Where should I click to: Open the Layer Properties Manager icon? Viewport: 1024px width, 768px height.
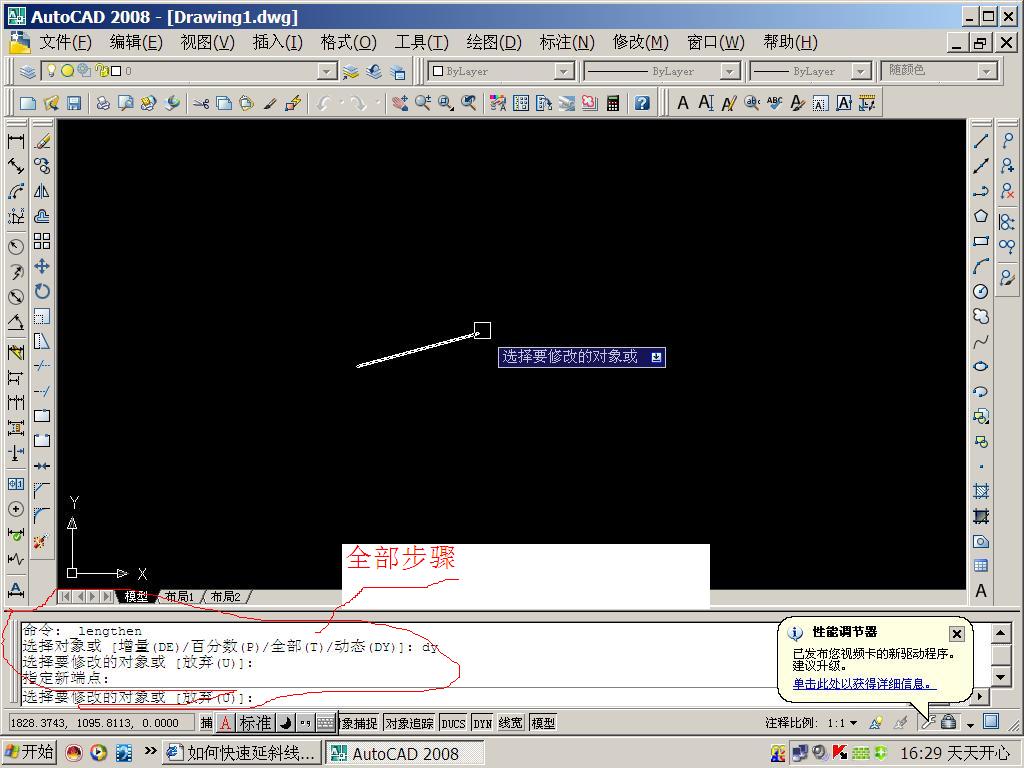click(27, 71)
